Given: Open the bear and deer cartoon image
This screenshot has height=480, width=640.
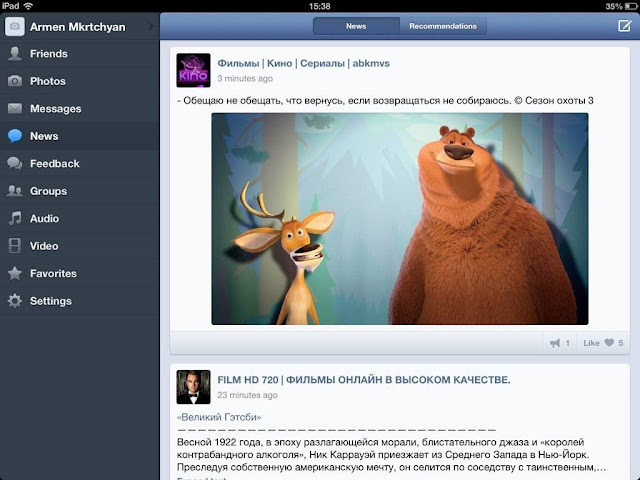Looking at the screenshot, I should point(400,219).
